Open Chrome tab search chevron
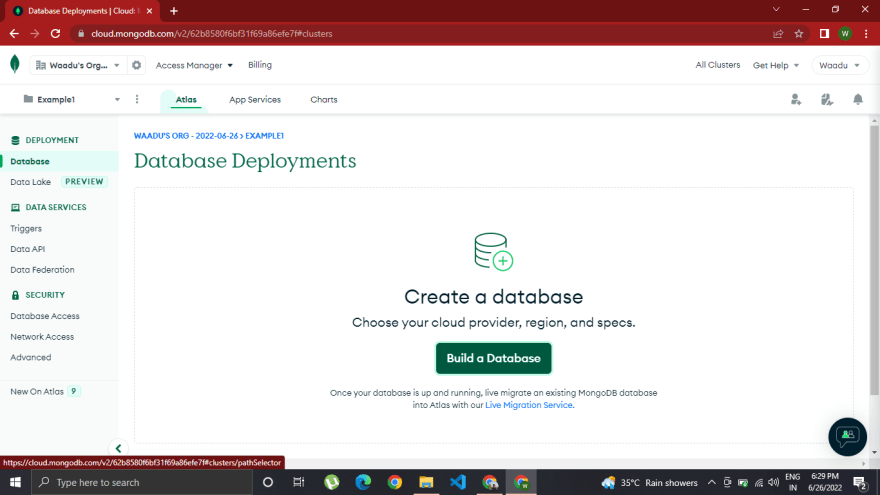 pos(776,10)
